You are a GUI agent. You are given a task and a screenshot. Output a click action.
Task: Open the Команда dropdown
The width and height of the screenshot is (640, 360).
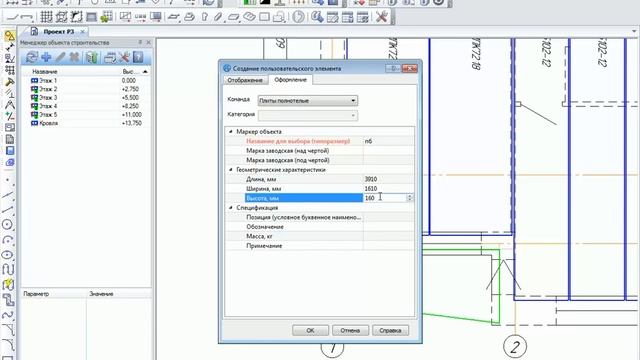click(308, 100)
